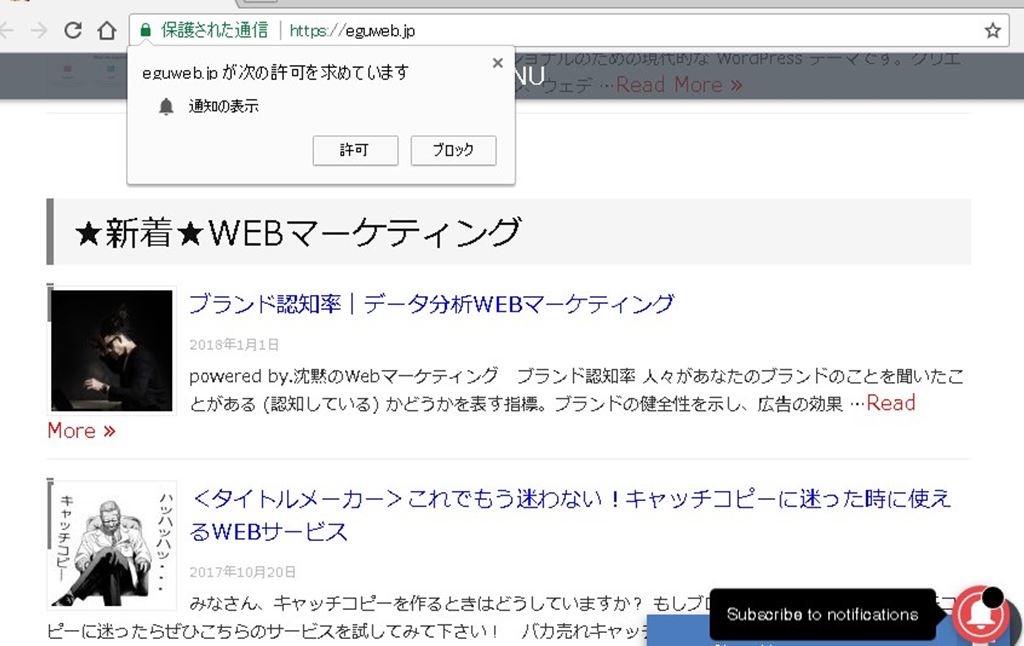Reload the current page

click(x=73, y=31)
